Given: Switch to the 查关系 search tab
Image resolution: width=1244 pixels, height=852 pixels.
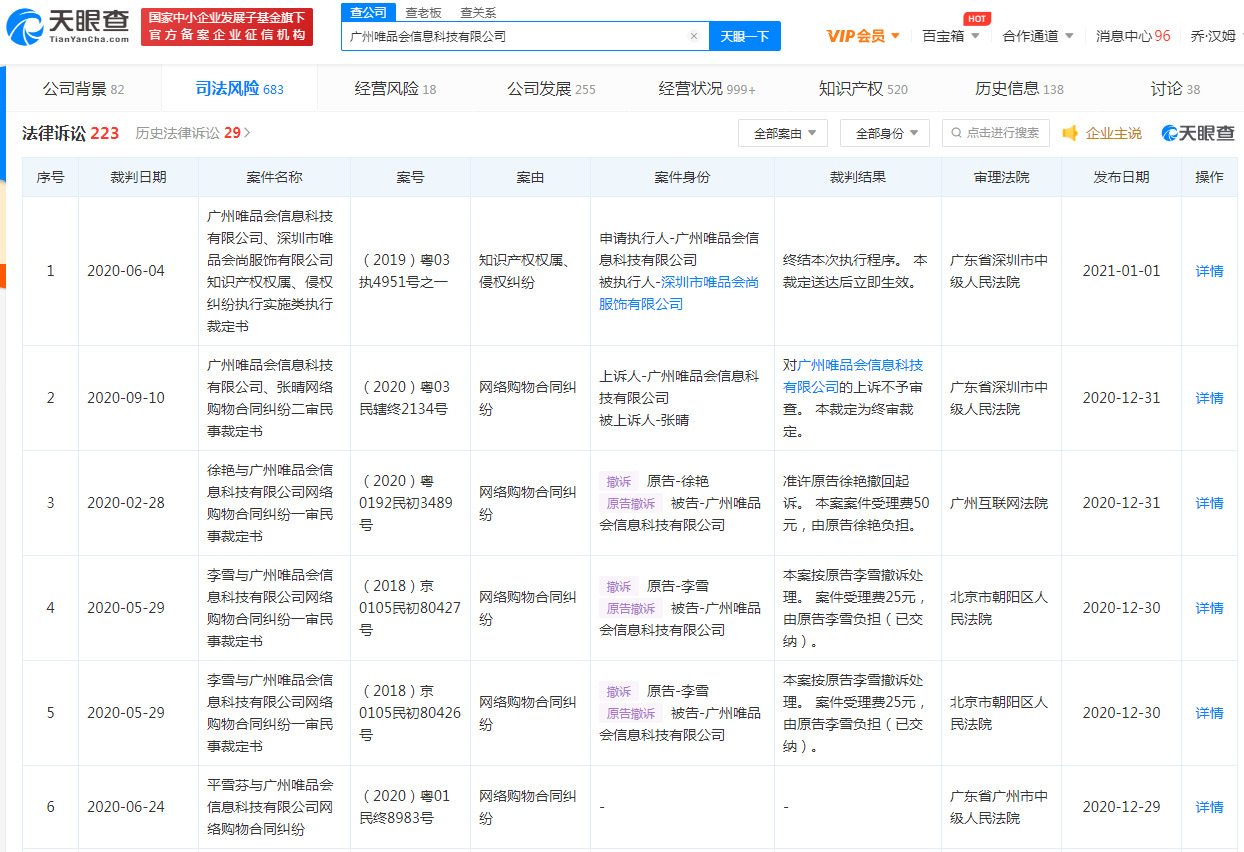Looking at the screenshot, I should pos(478,13).
